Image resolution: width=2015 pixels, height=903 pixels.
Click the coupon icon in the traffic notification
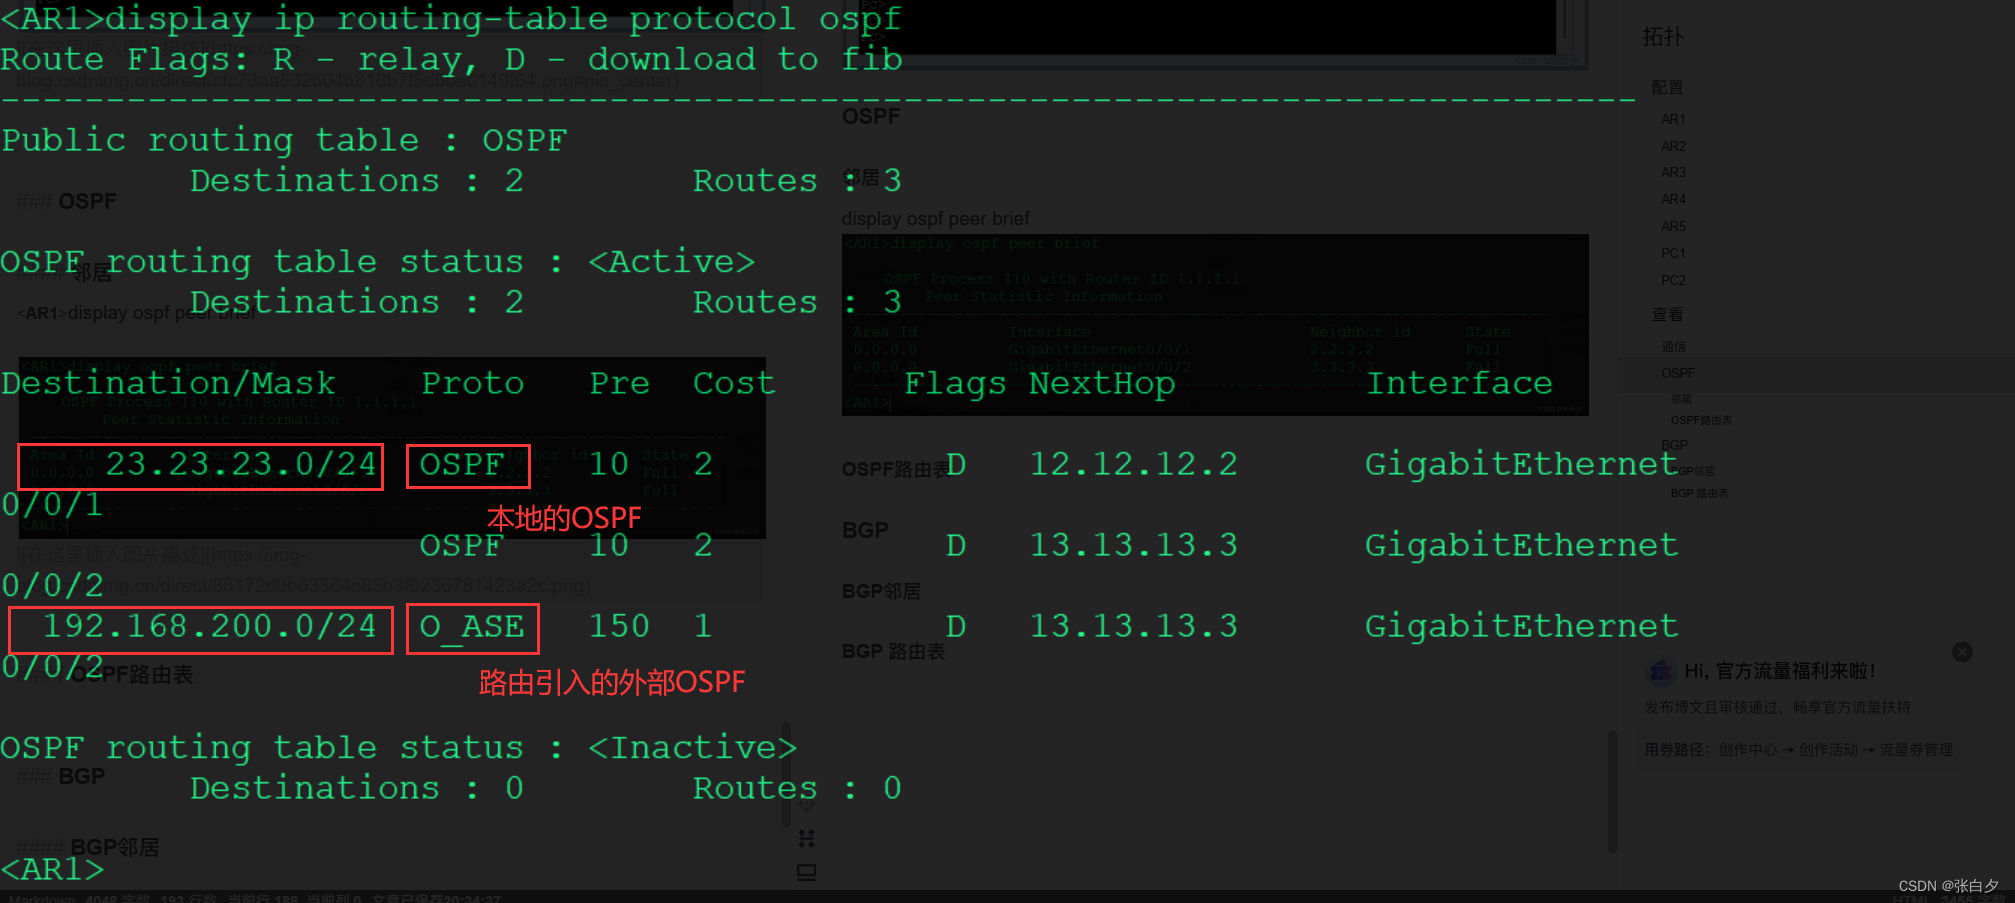pyautogui.click(x=1661, y=671)
